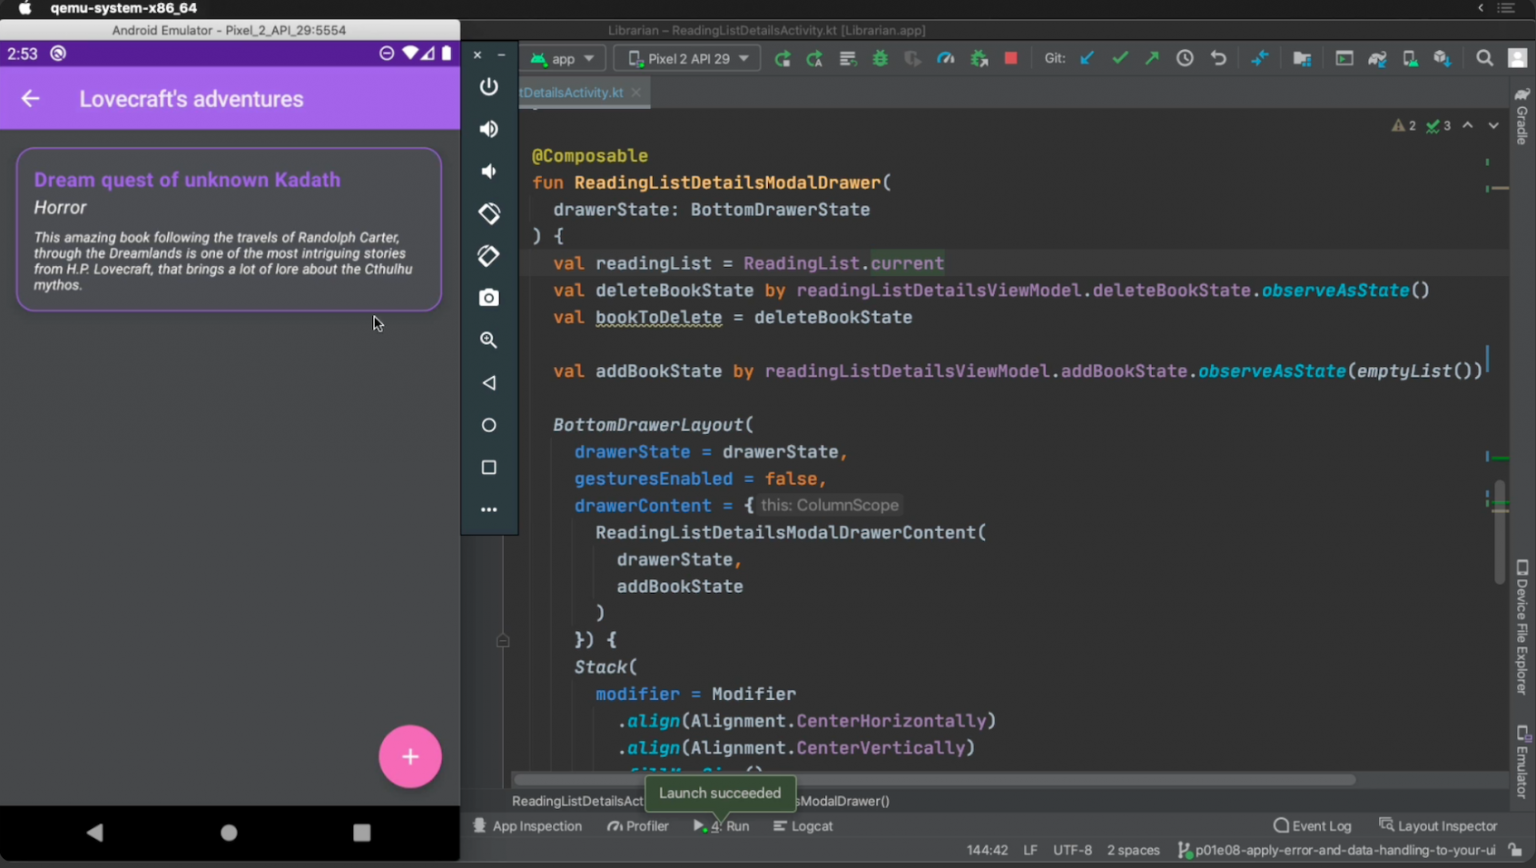
Task: Tap the Android back navigation triangle
Action: pyautogui.click(x=95, y=832)
